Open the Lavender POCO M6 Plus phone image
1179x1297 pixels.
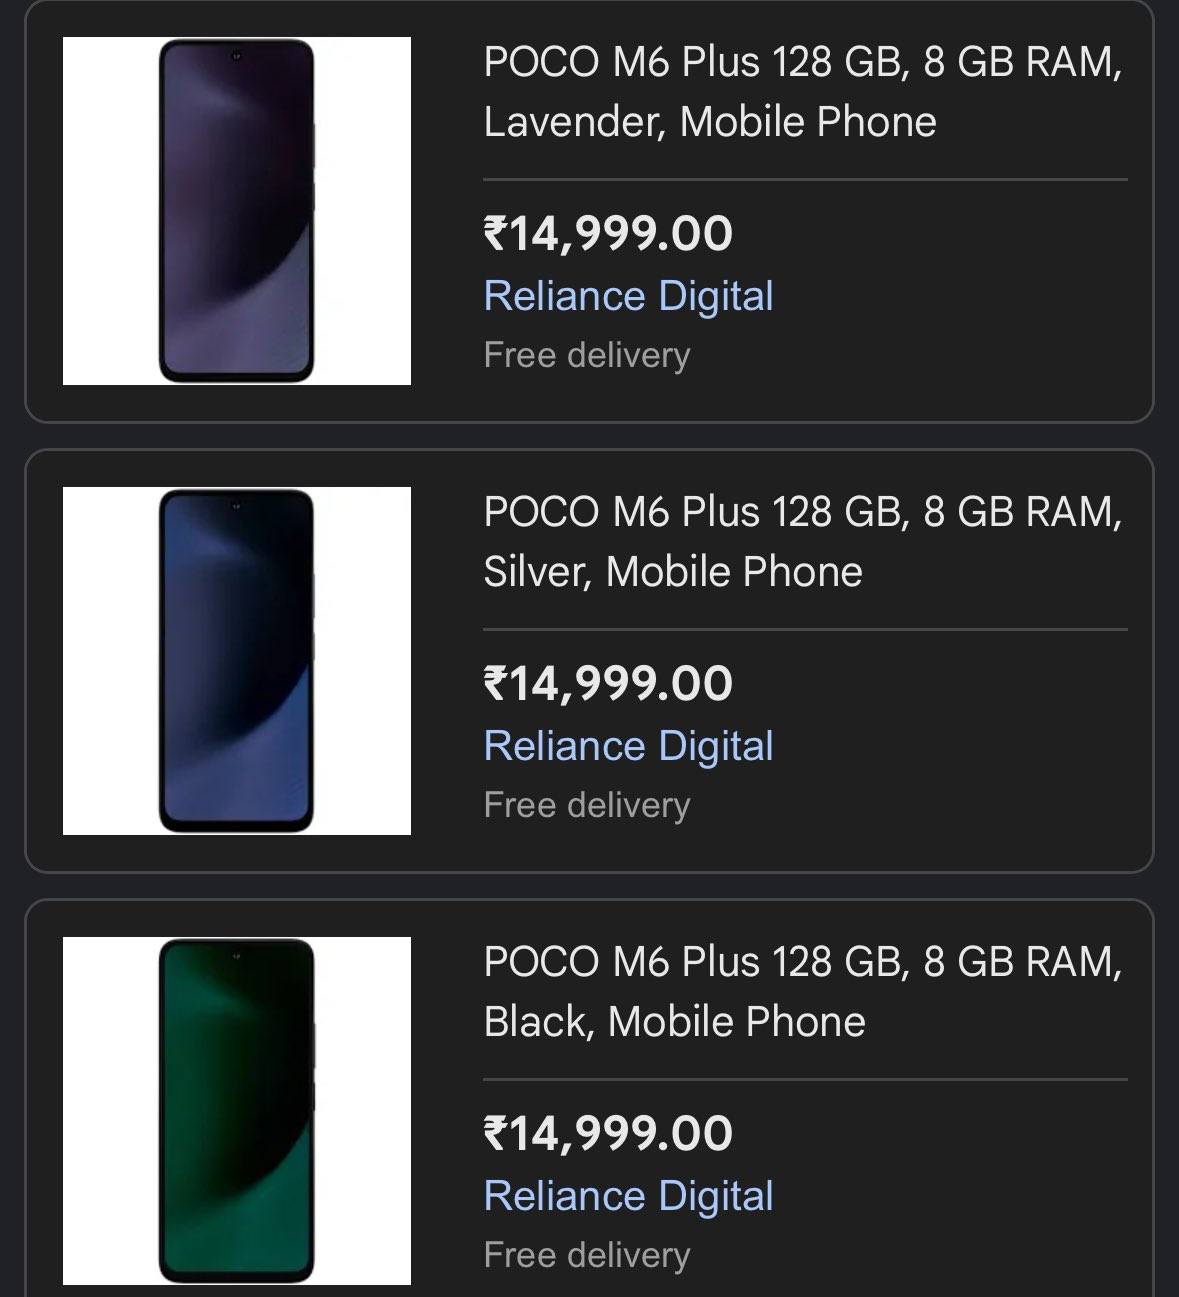(x=236, y=211)
